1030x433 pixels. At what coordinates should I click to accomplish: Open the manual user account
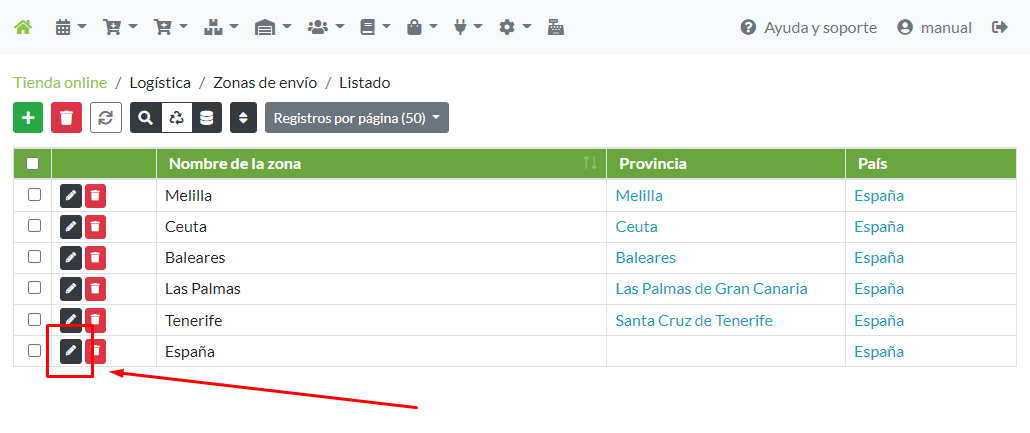point(934,28)
